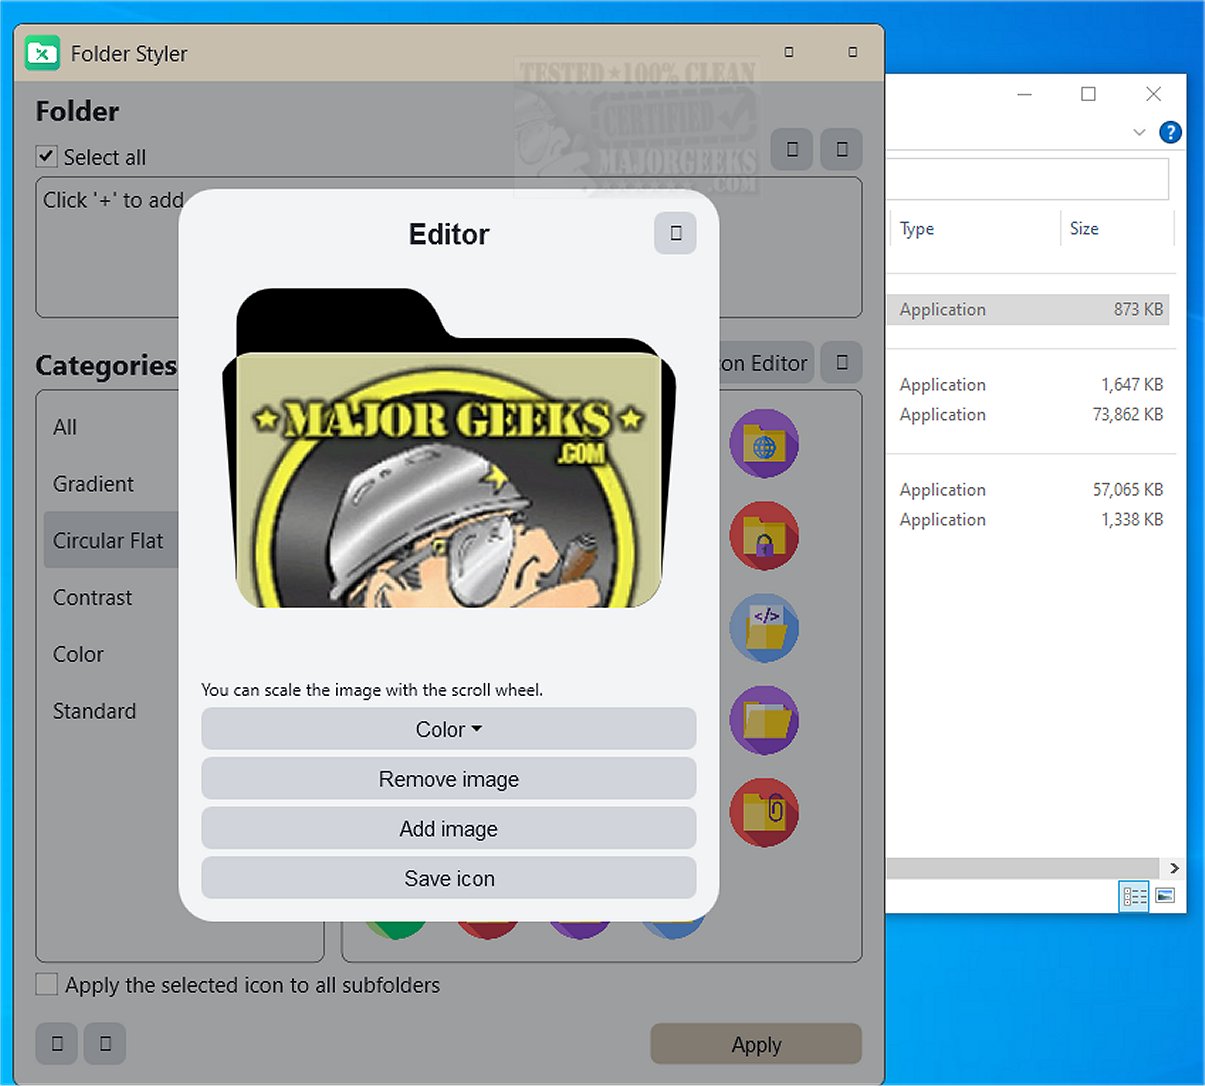Viewport: 1205px width, 1086px height.
Task: Select the Color category
Action: tap(78, 654)
